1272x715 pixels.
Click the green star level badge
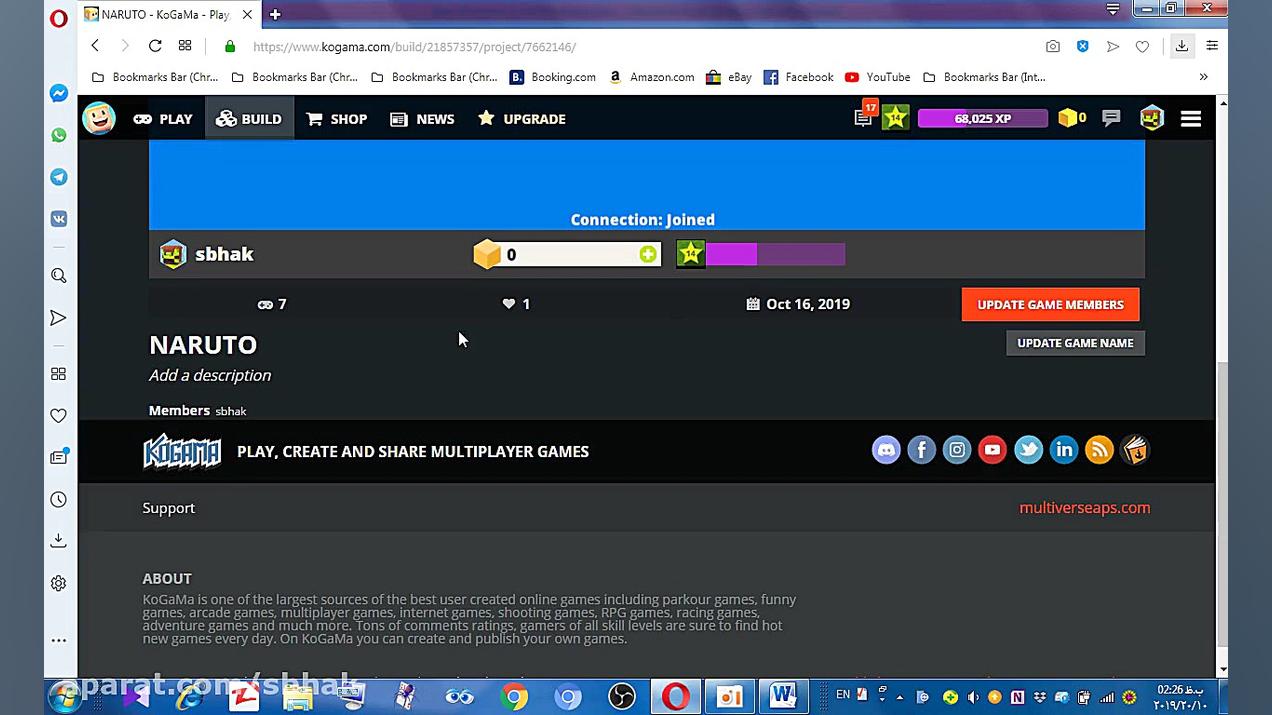(896, 118)
